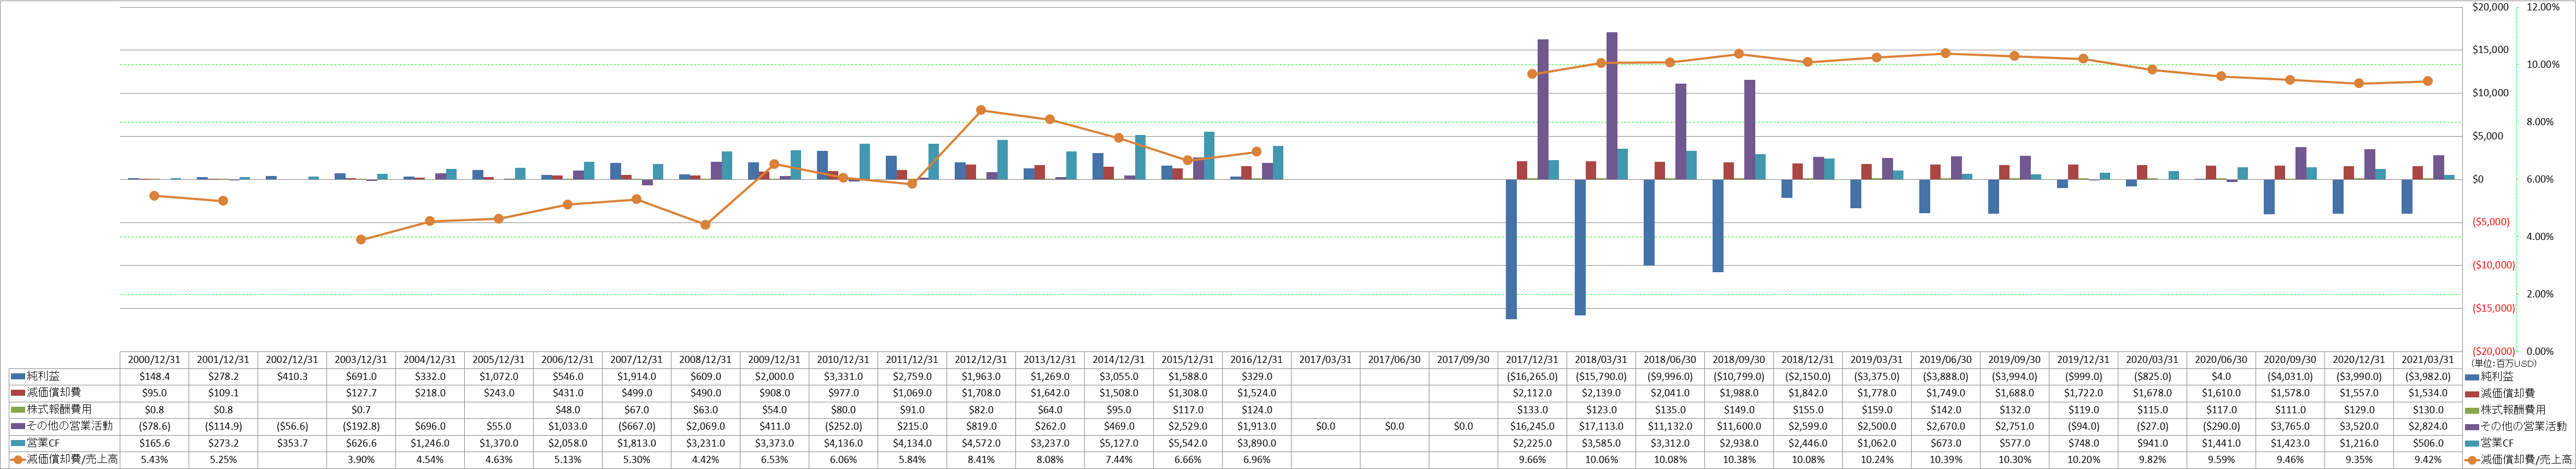The image size is (2576, 469).
Task: Click the 3.90% ratio cell
Action: pos(361,460)
